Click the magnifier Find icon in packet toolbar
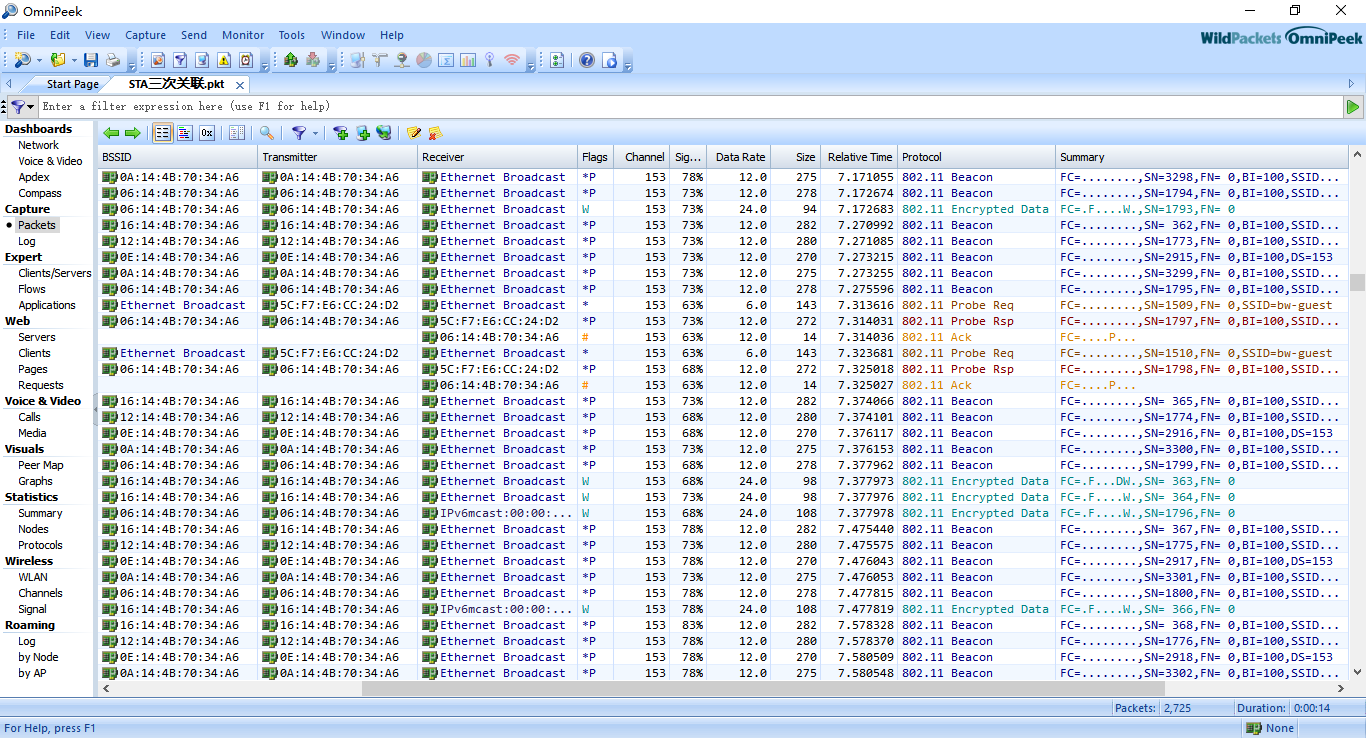The image size is (1366, 738). 267,133
